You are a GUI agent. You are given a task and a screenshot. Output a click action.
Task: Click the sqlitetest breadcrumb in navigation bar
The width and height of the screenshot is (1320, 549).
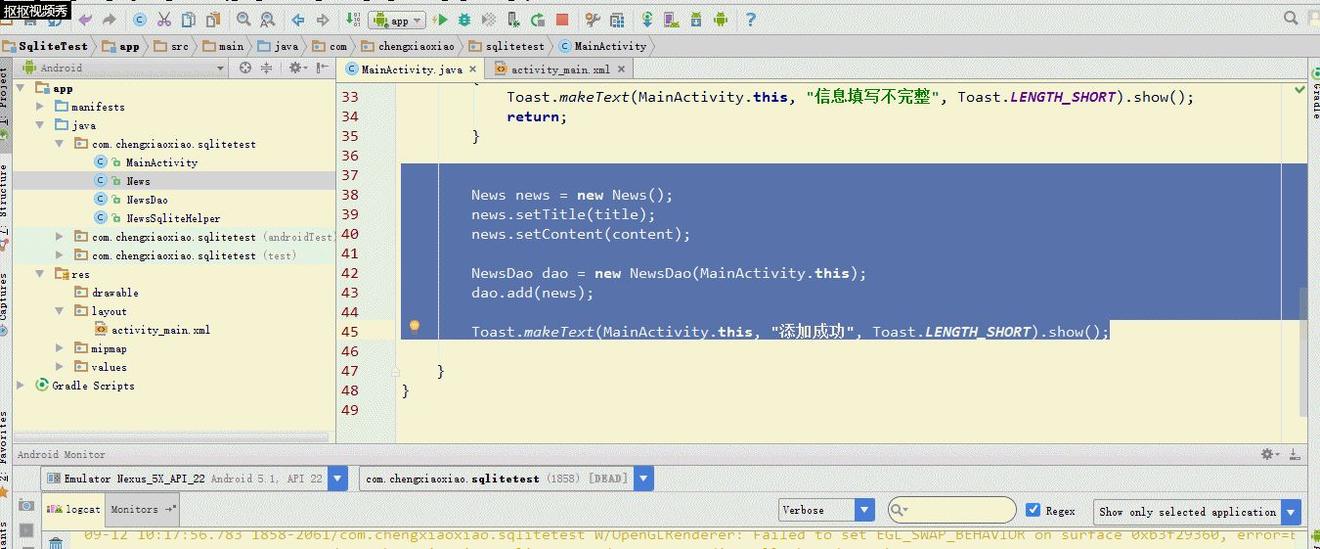click(x=515, y=46)
